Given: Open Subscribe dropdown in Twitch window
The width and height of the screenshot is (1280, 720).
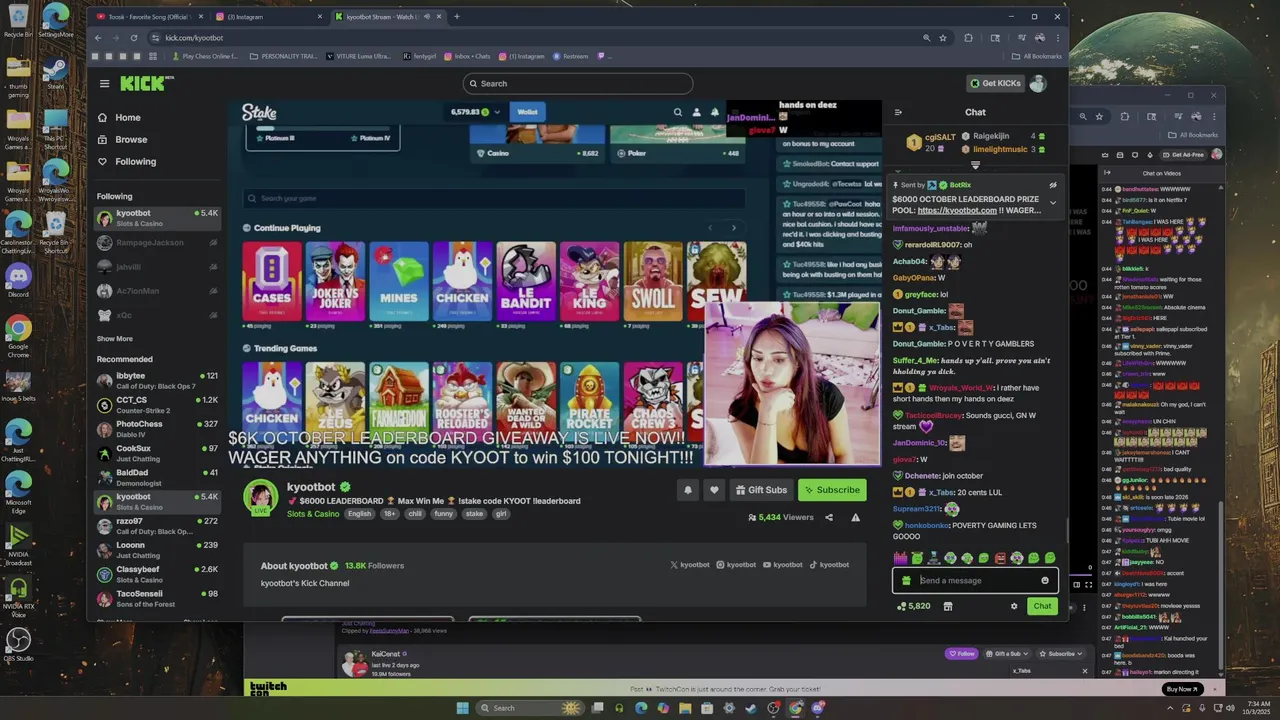Looking at the screenshot, I should [x=1060, y=654].
